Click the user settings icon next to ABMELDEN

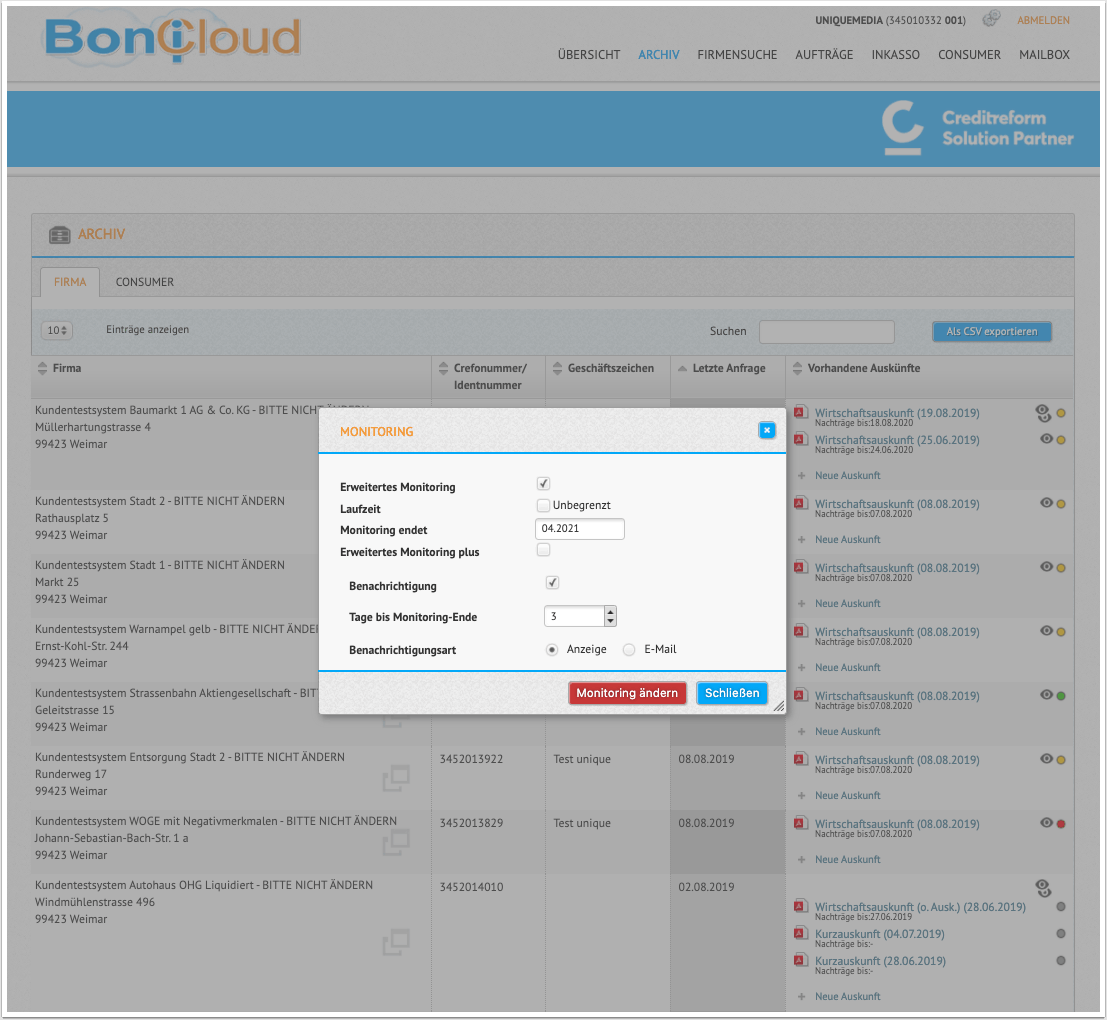[x=991, y=19]
